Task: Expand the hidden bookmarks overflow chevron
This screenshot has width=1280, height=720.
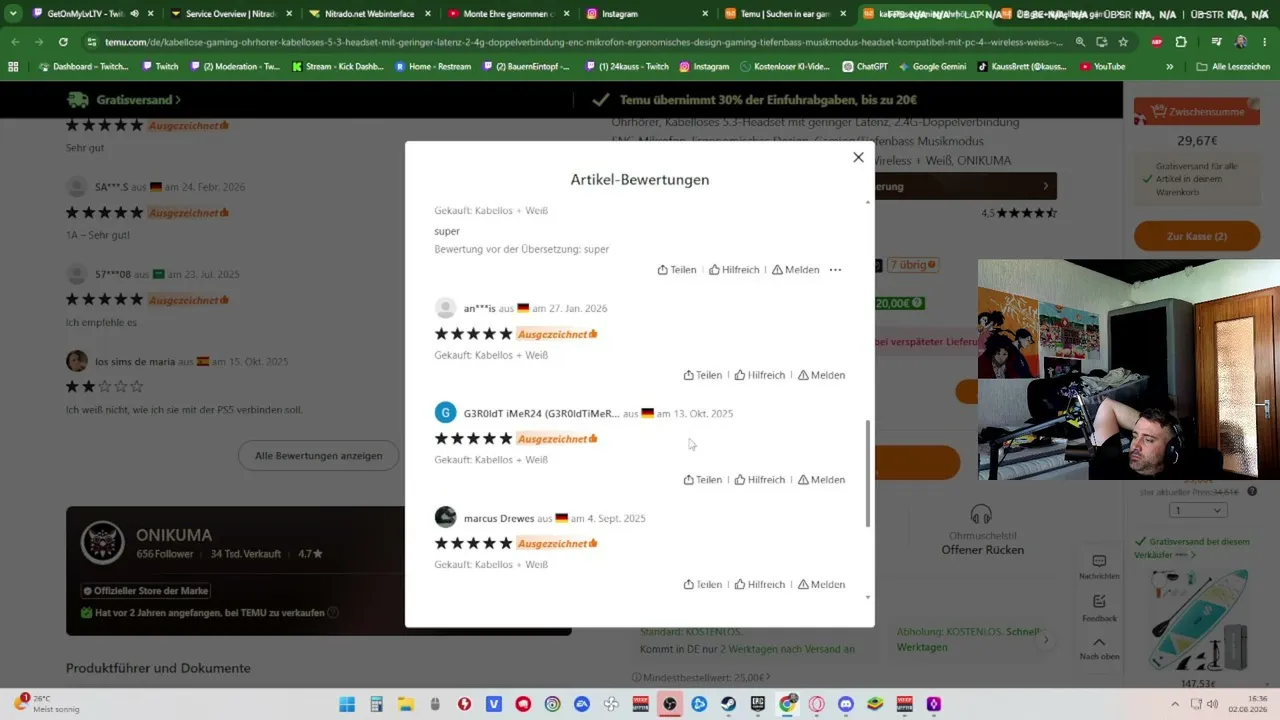Action: (x=1170, y=67)
